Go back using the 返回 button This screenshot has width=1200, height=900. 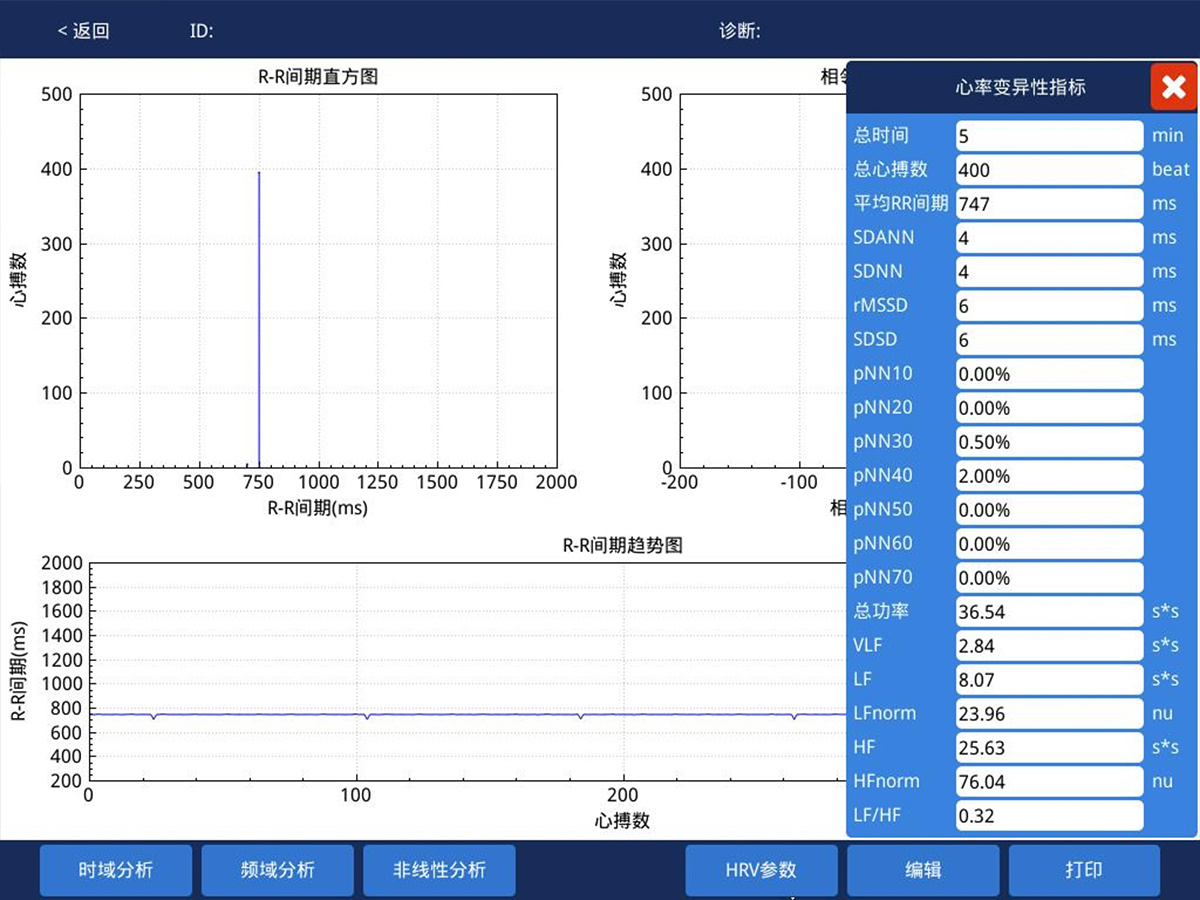click(x=83, y=31)
